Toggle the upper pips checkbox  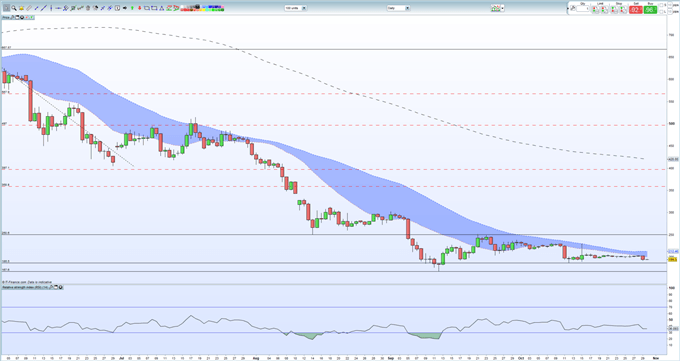[x=670, y=5]
